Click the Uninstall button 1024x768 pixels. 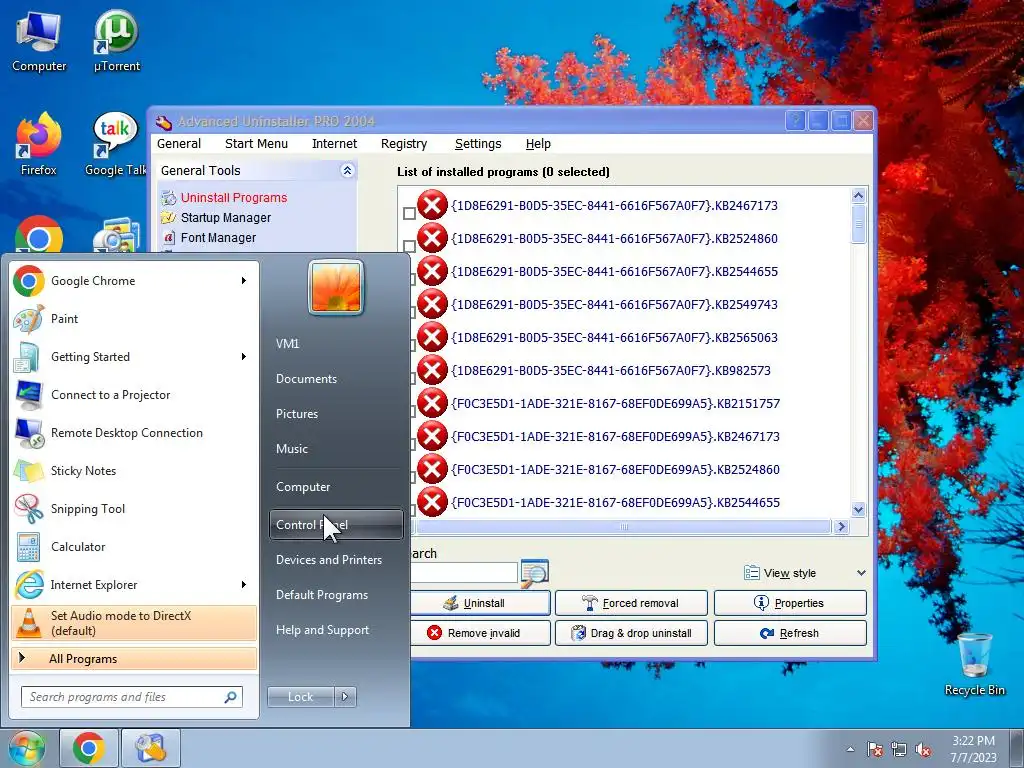point(481,603)
